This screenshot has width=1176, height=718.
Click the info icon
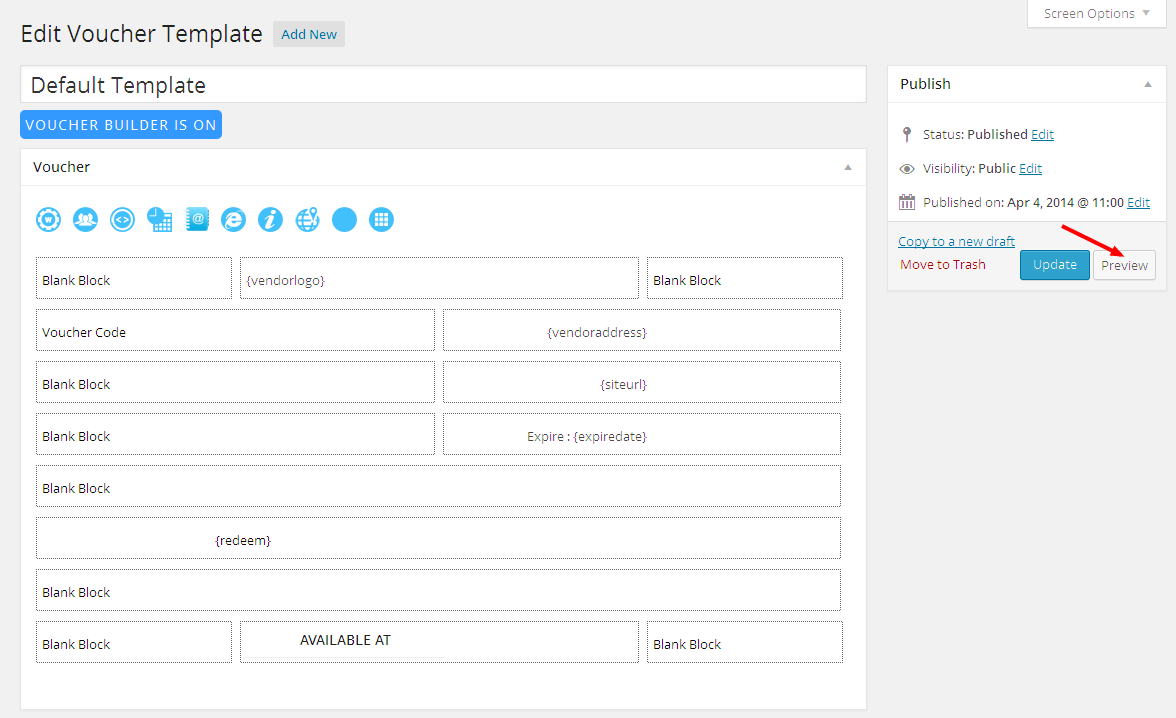point(271,220)
